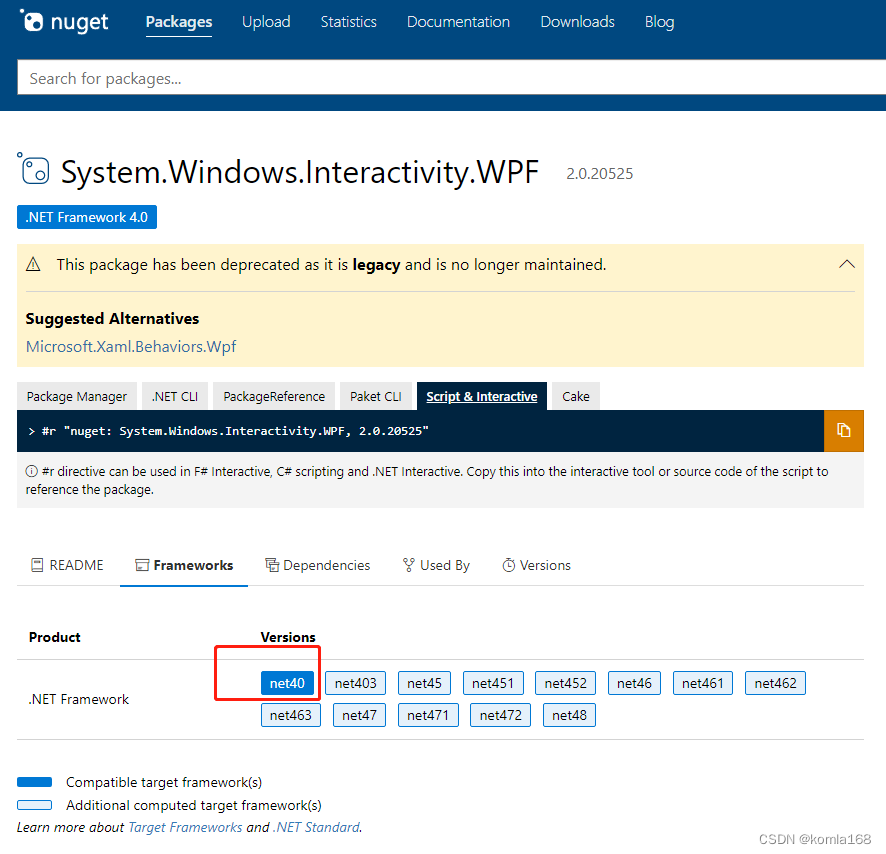The height and width of the screenshot is (854, 886).
Task: Open the Microsoft.Xaml.Behaviors.Wpf alternative package
Action: point(131,346)
